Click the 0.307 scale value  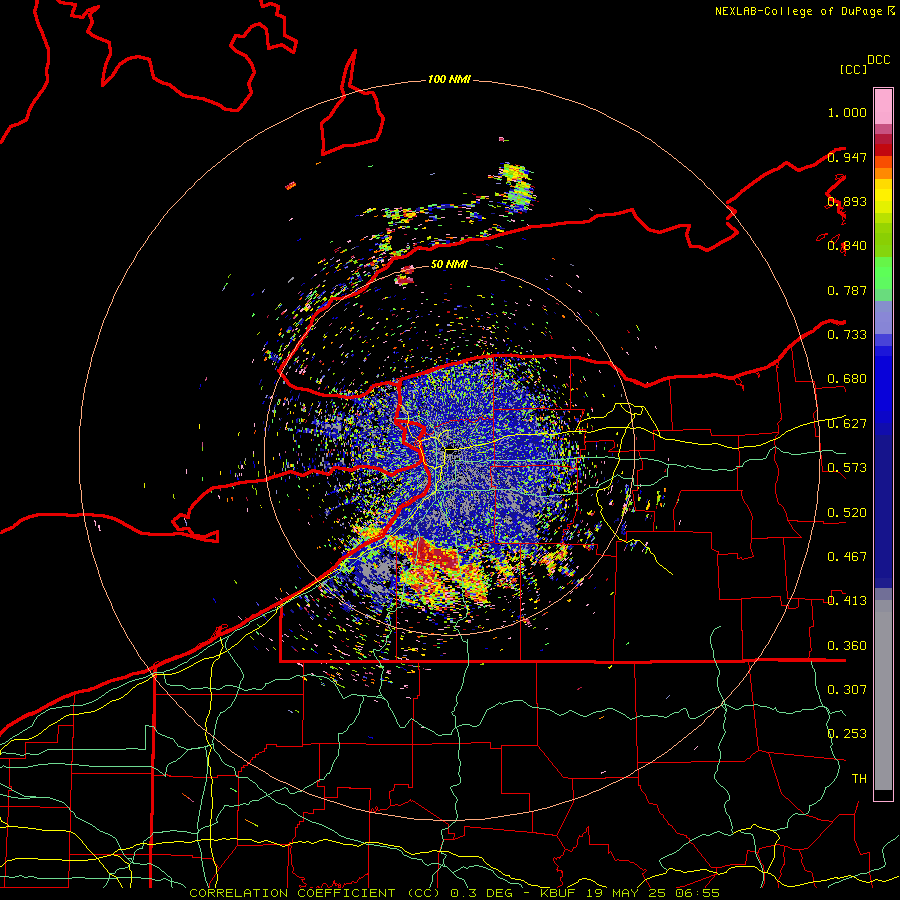pos(847,690)
